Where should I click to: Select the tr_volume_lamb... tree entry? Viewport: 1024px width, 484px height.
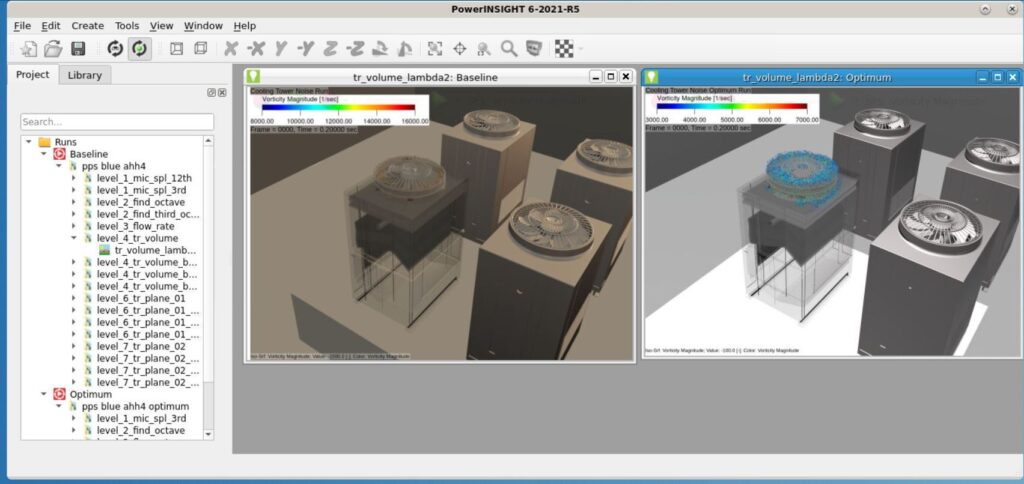(x=155, y=250)
